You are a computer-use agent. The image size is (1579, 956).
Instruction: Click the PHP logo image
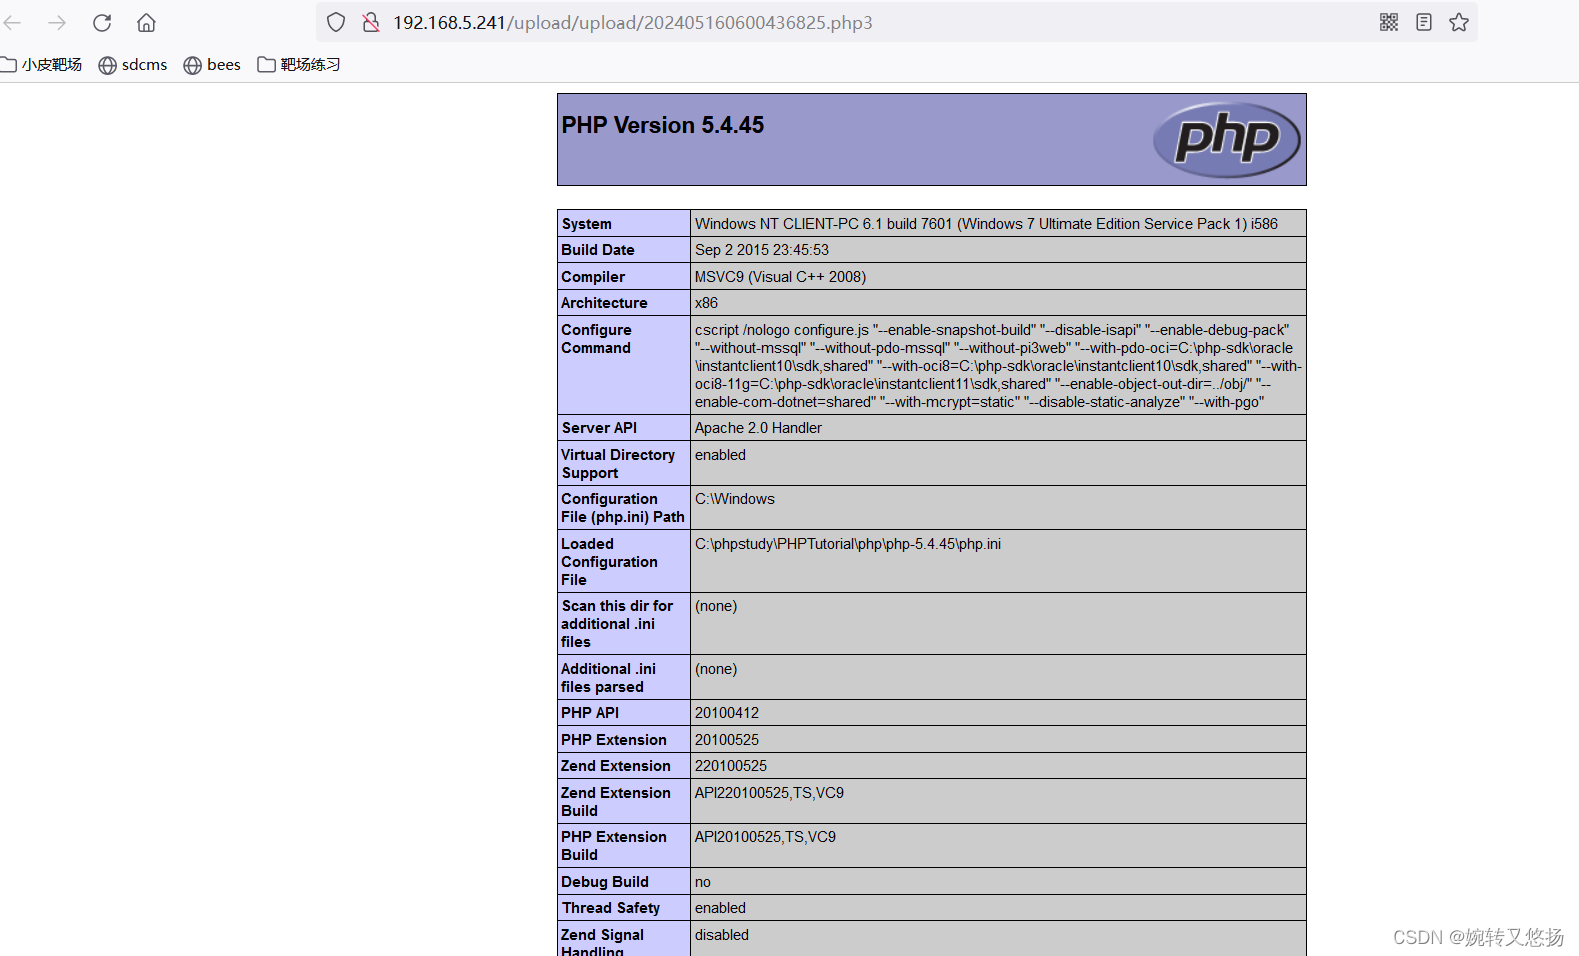(x=1226, y=140)
